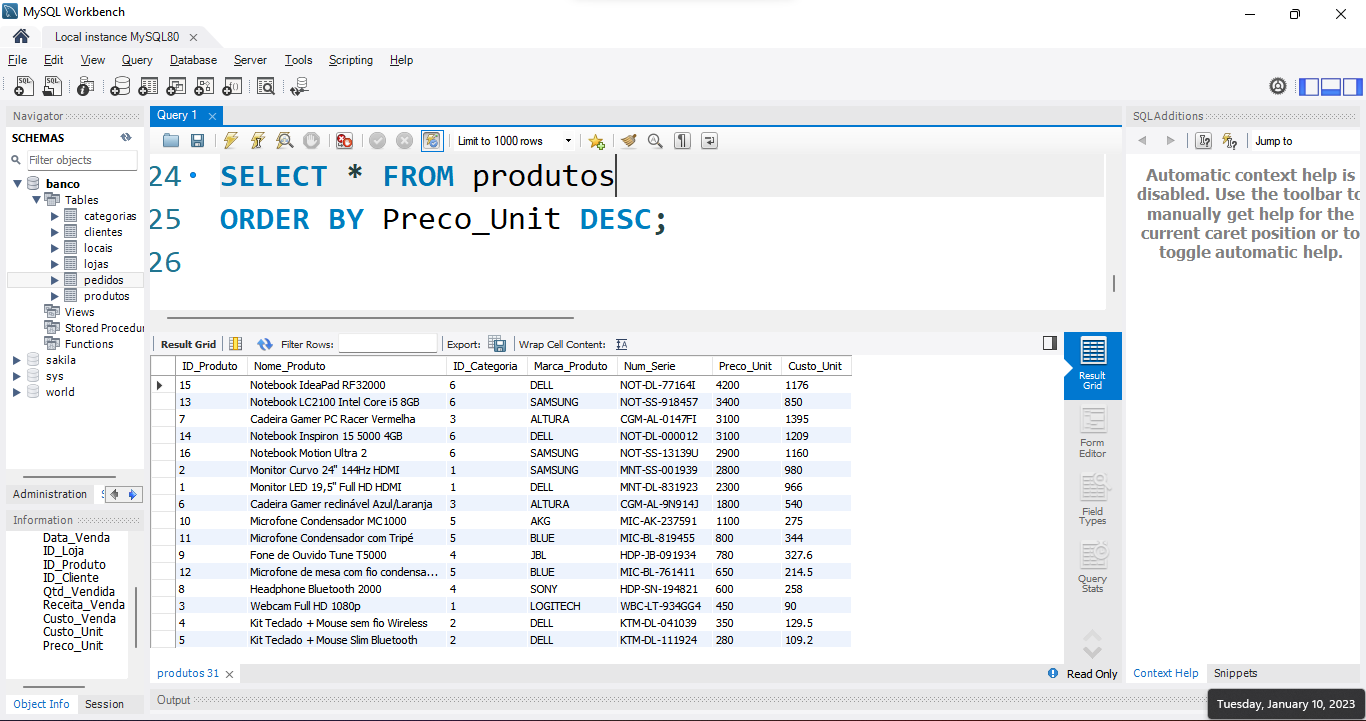Go to the Home screen tab
The height and width of the screenshot is (721, 1366).
[21, 36]
